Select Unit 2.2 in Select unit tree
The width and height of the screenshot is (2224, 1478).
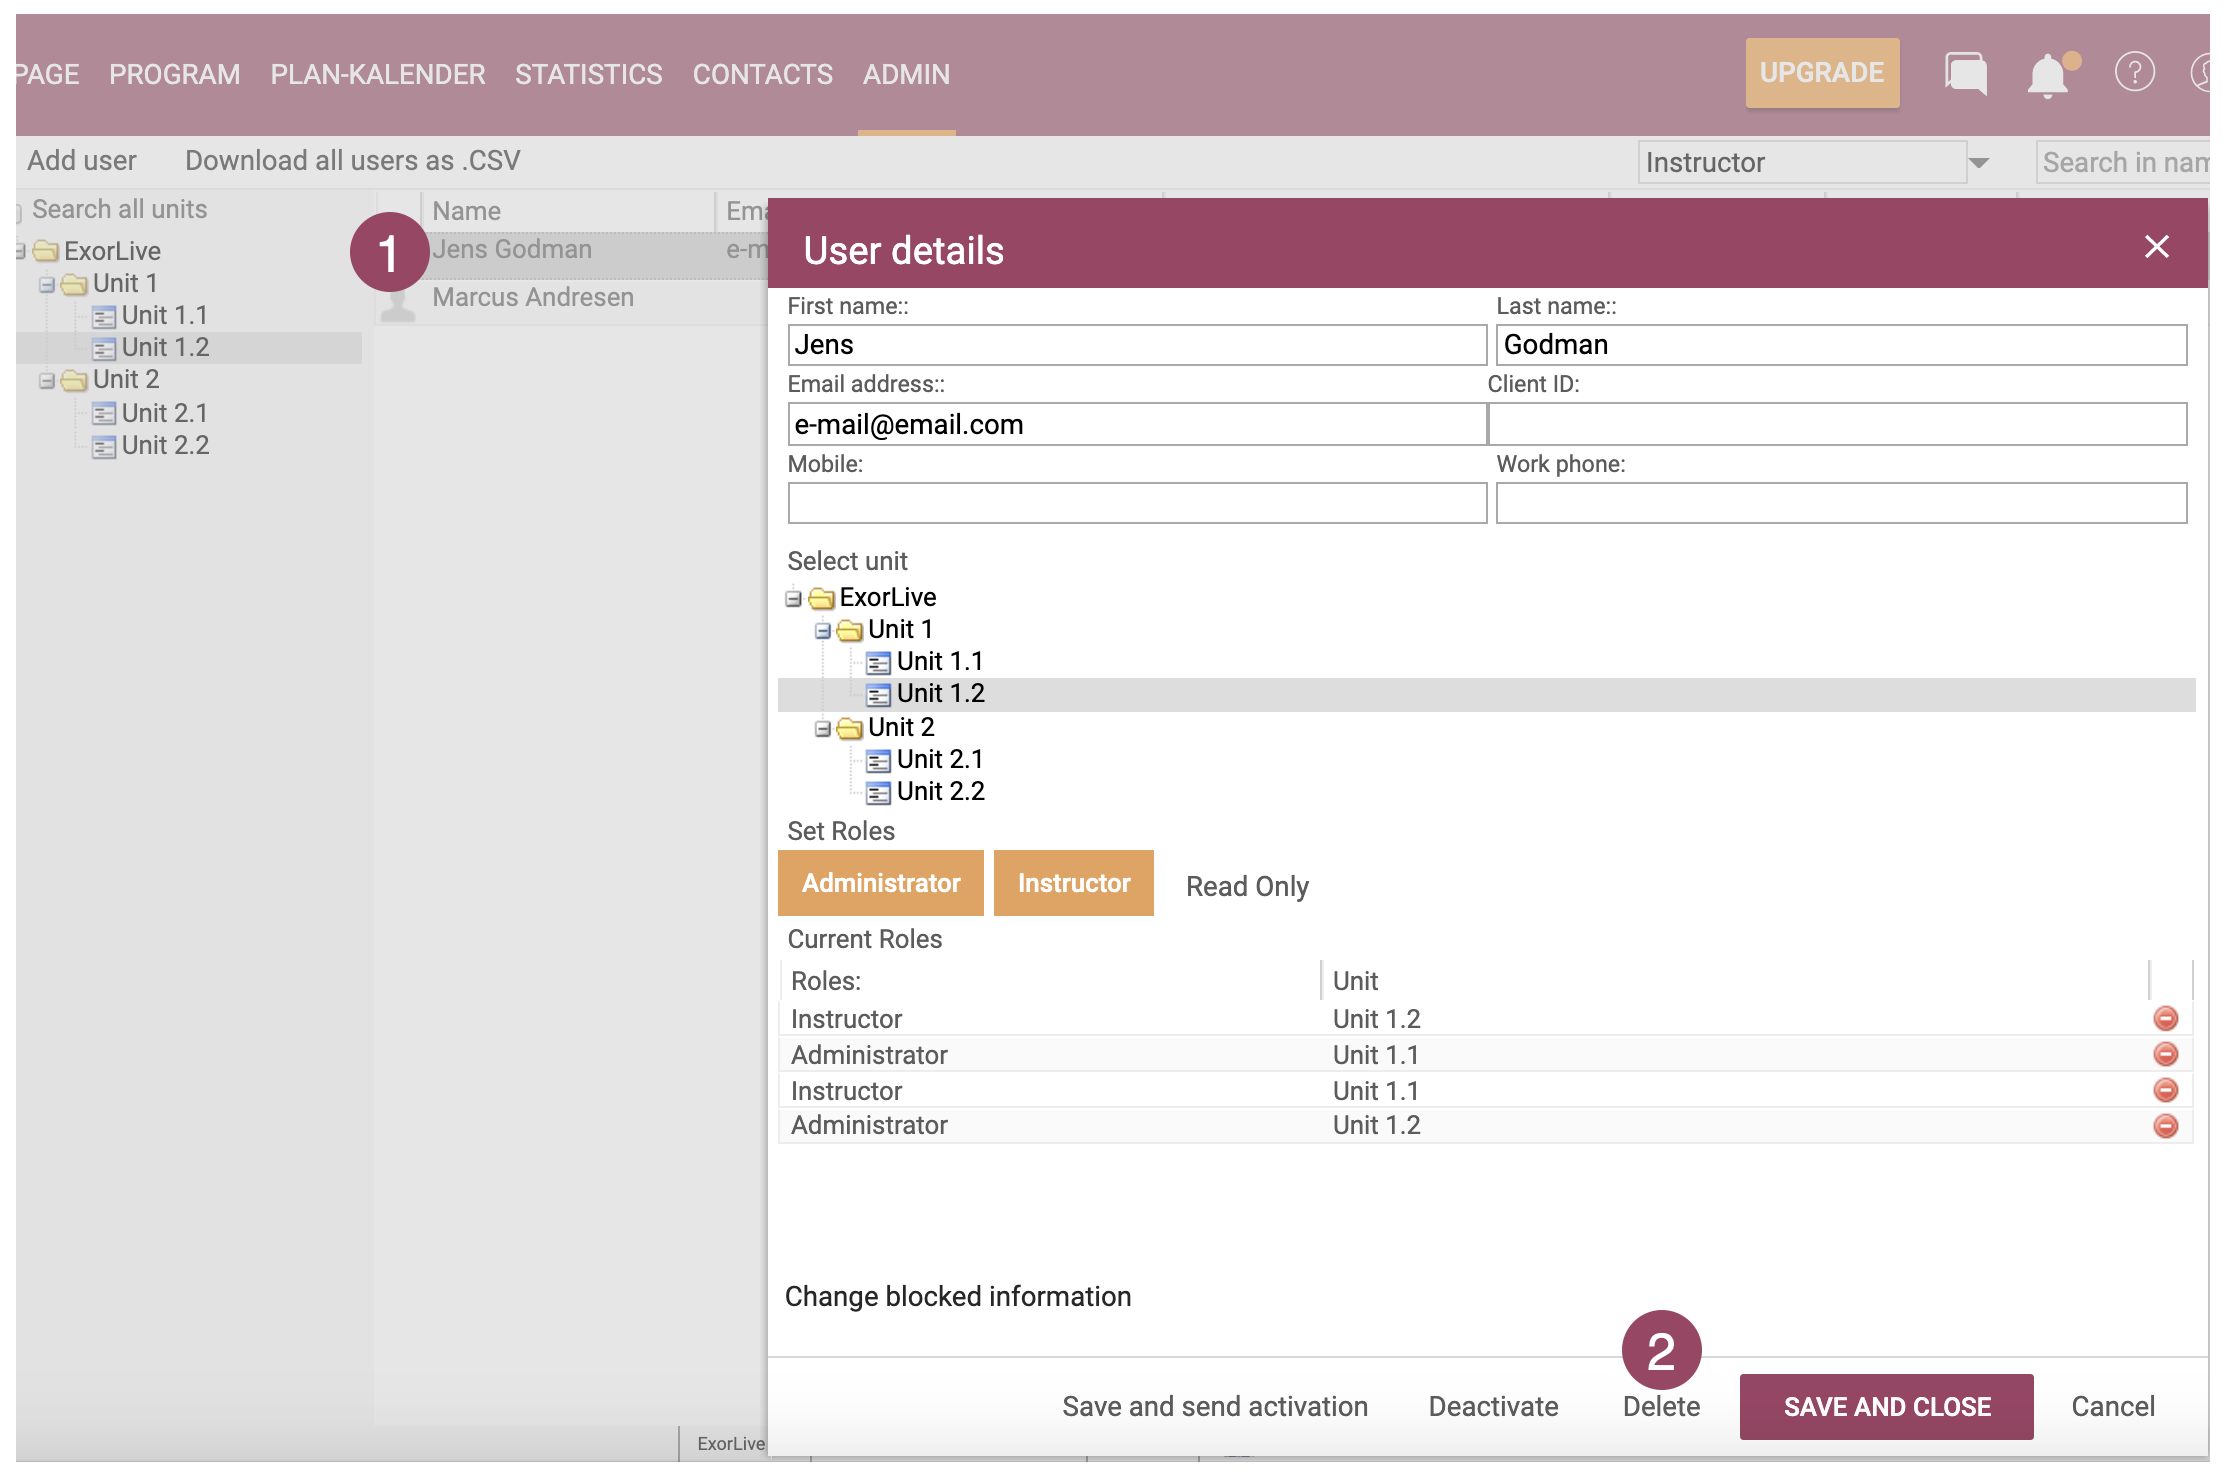click(941, 791)
